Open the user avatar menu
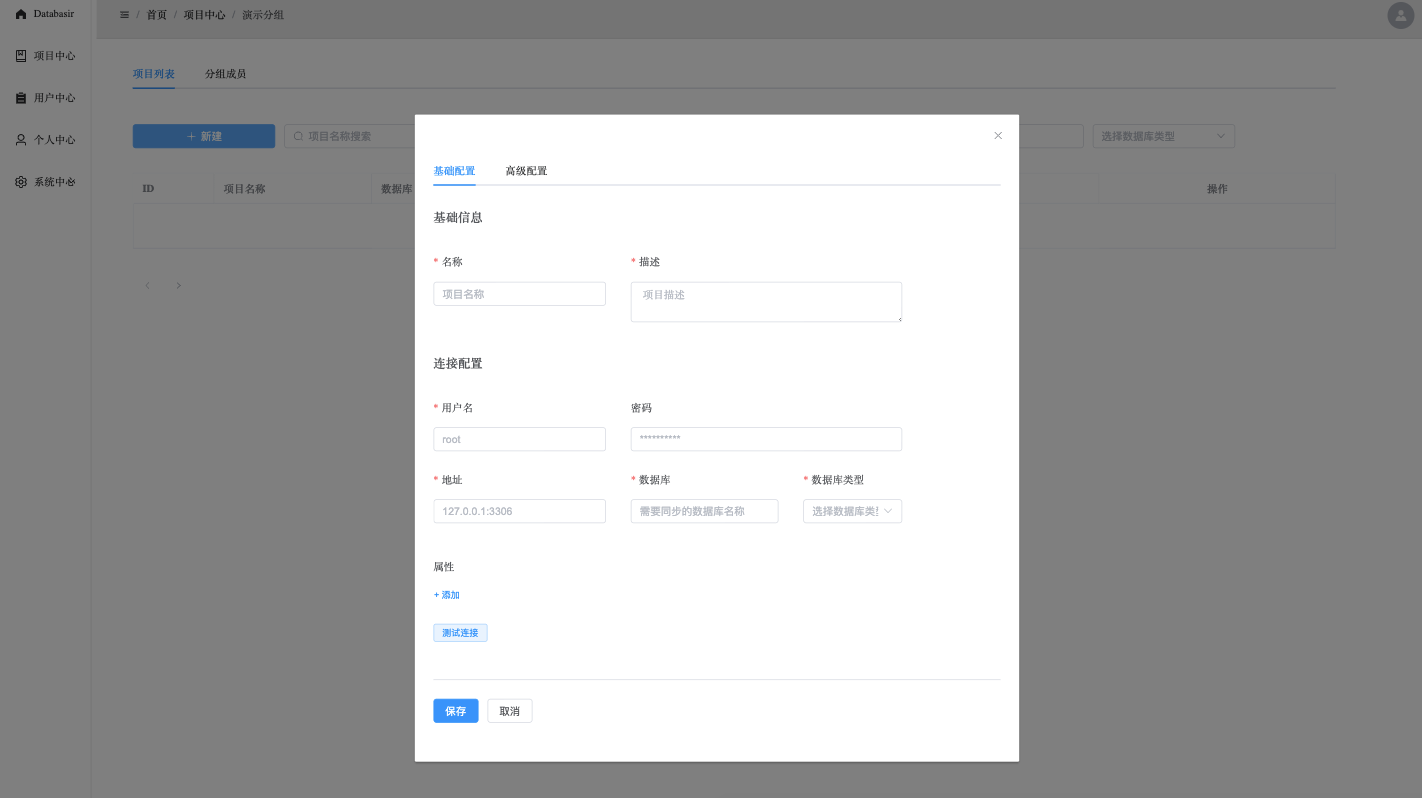 [1399, 16]
